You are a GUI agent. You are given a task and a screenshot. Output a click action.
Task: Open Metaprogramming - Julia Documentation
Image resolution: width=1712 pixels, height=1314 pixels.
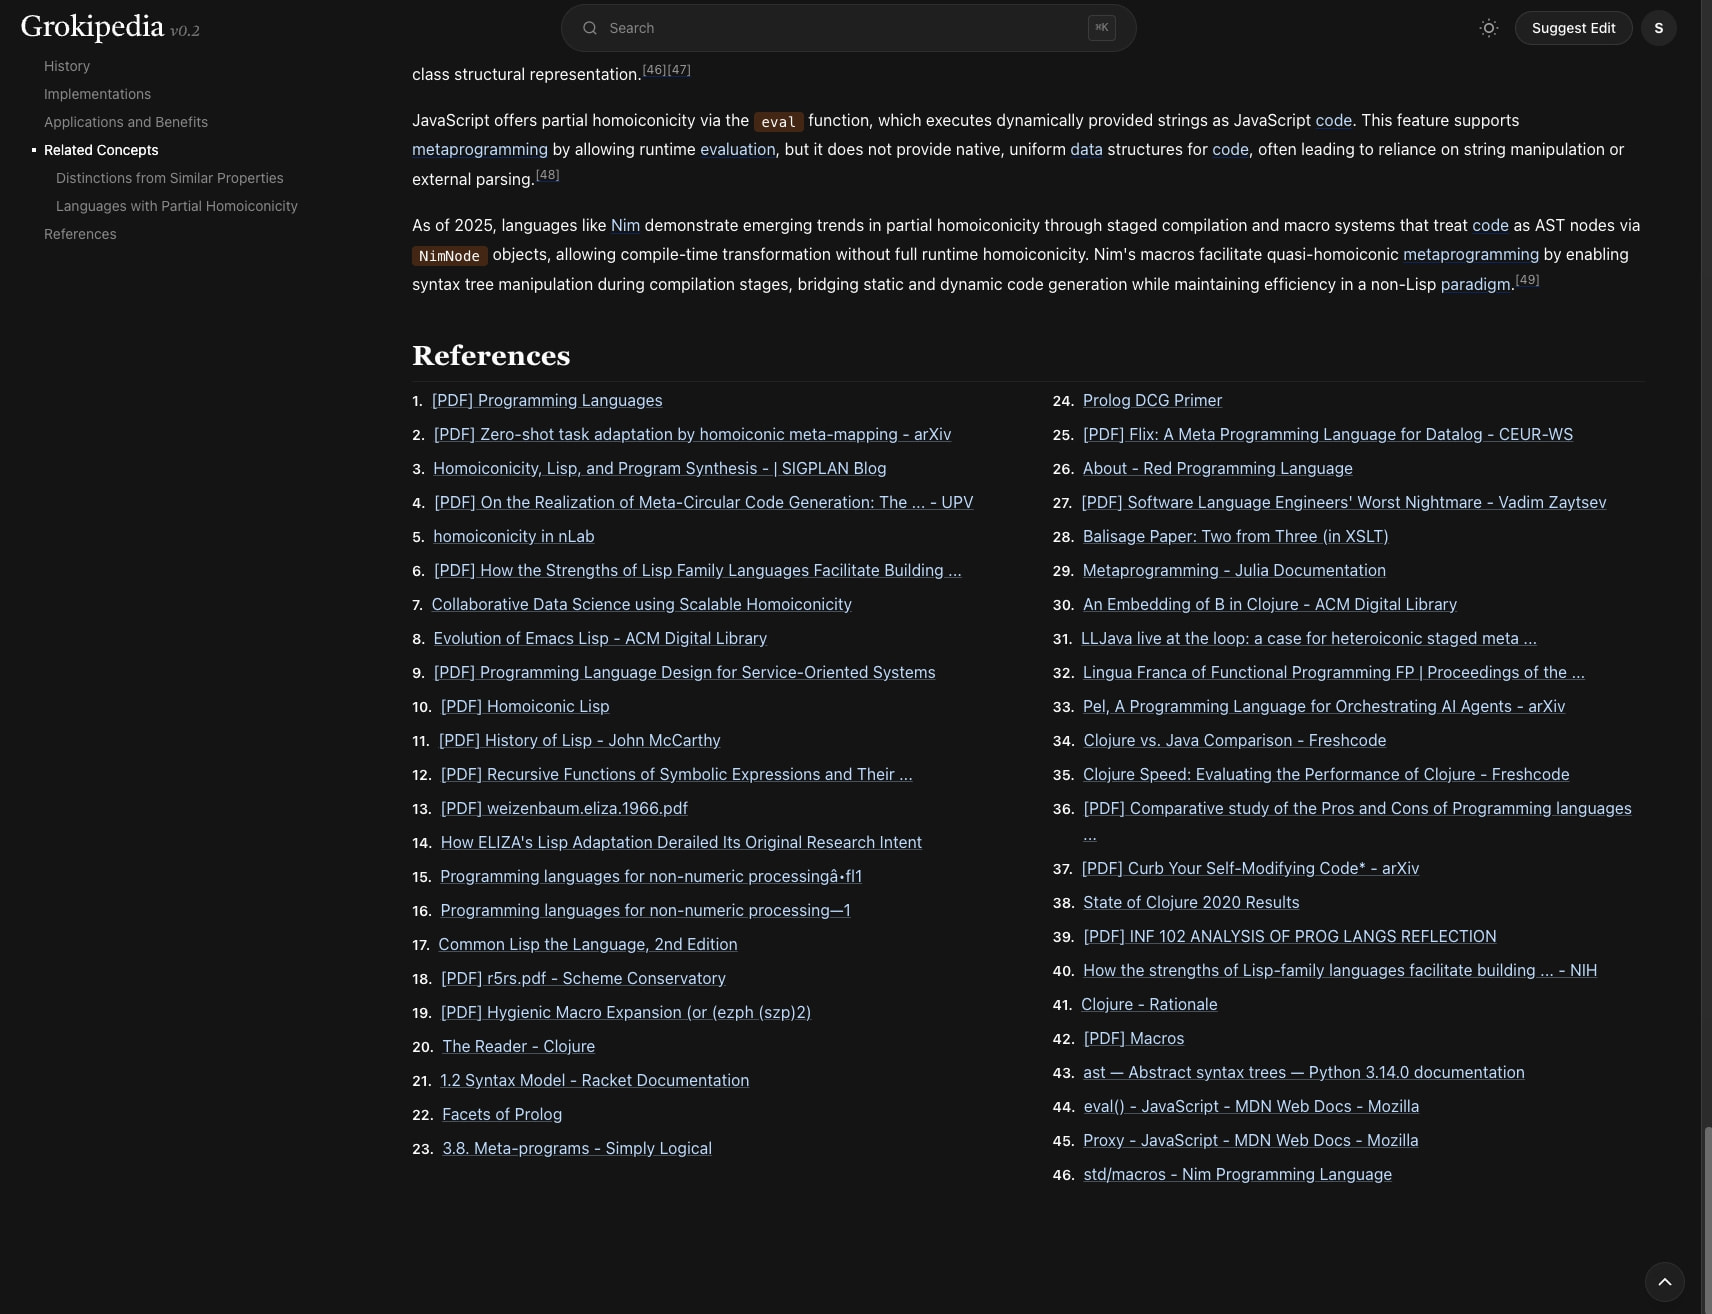pyautogui.click(x=1234, y=570)
